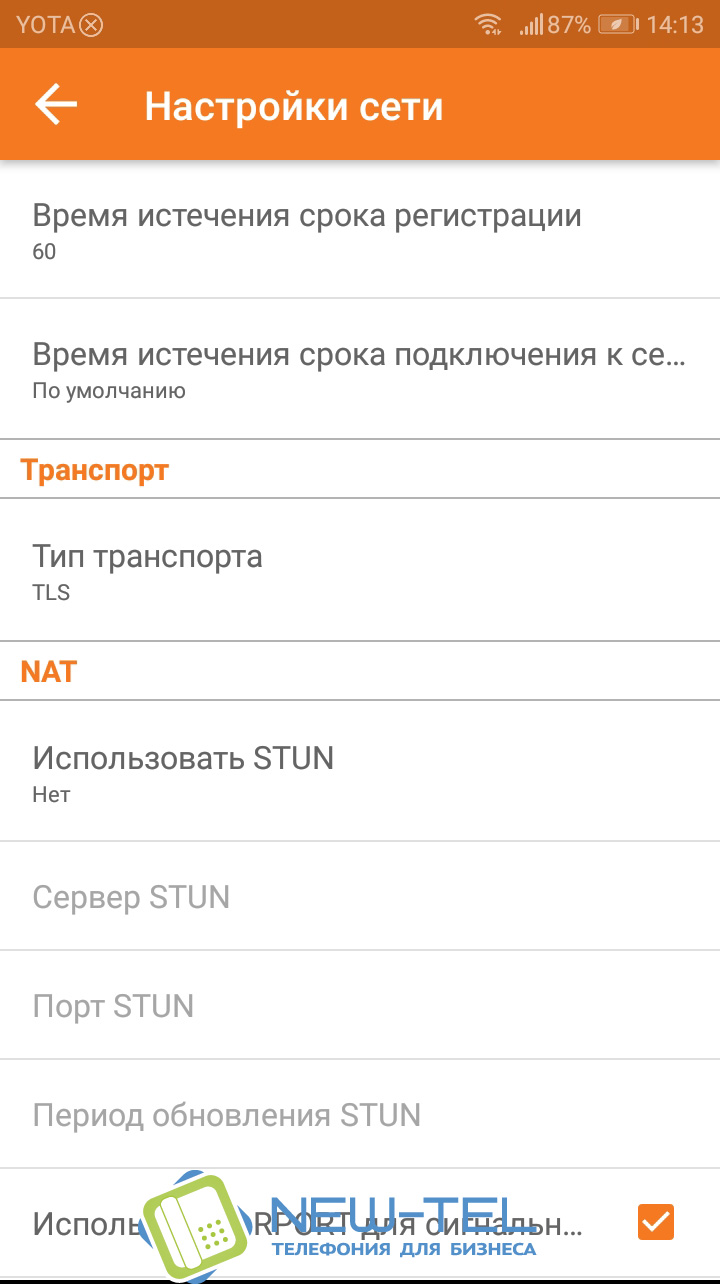Open the Использовать STUN option
Screen dimensions: 720x1284
360,773
